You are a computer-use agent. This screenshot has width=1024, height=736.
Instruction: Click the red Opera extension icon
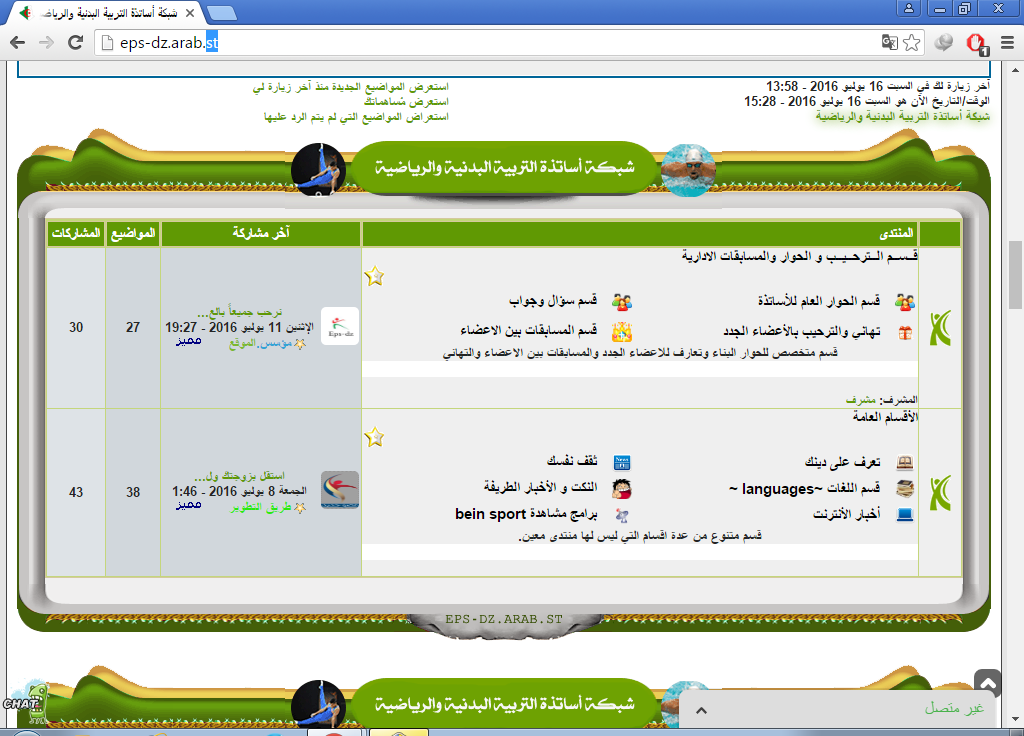[x=976, y=43]
